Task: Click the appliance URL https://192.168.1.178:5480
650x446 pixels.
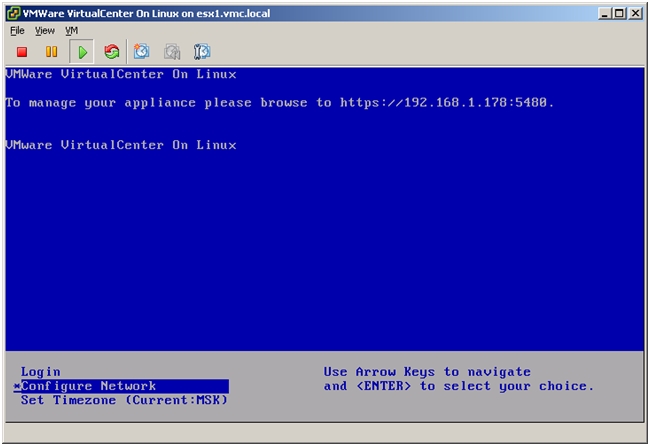Action: point(446,102)
